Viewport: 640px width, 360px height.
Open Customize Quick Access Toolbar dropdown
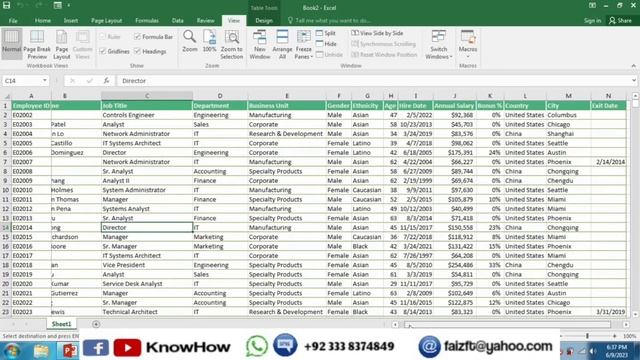69,5
